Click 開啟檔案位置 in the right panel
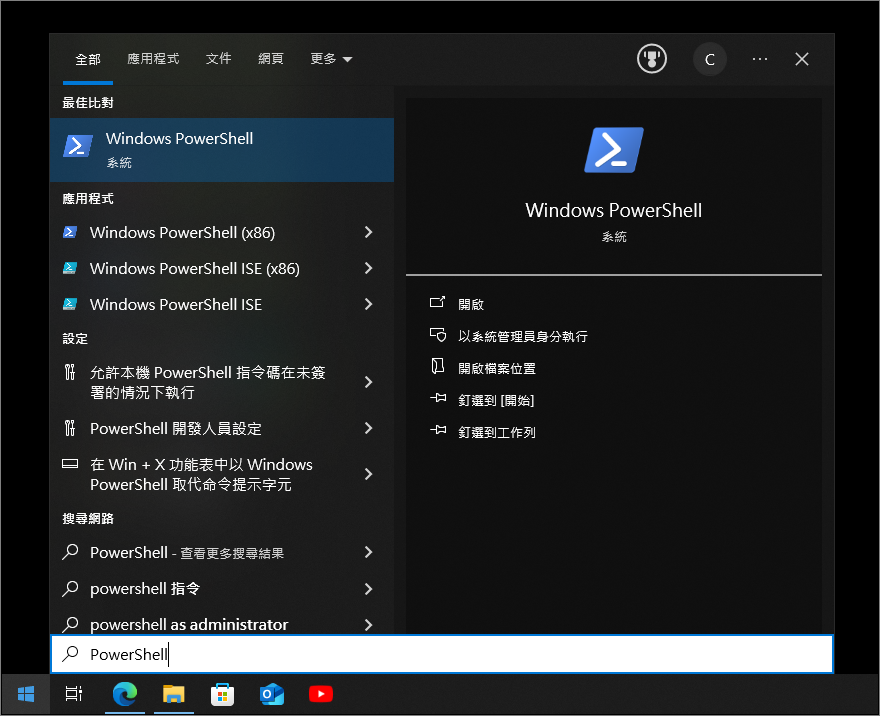This screenshot has height=716, width=880. [x=496, y=368]
